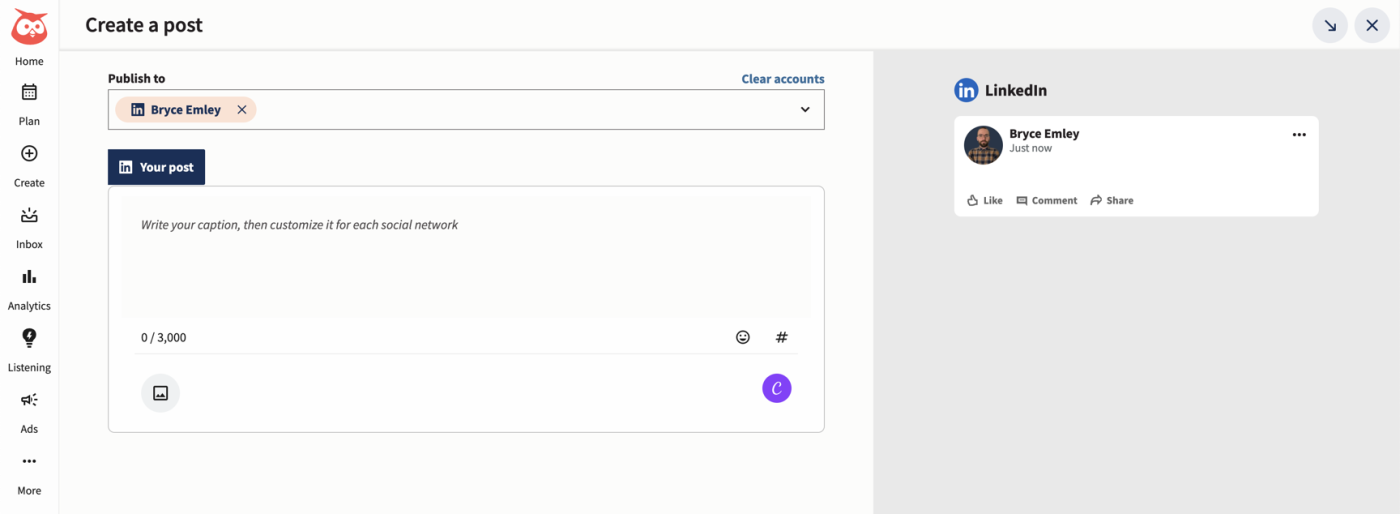Open preview post options ellipsis
Viewport: 1400px width, 514px height.
(1299, 135)
